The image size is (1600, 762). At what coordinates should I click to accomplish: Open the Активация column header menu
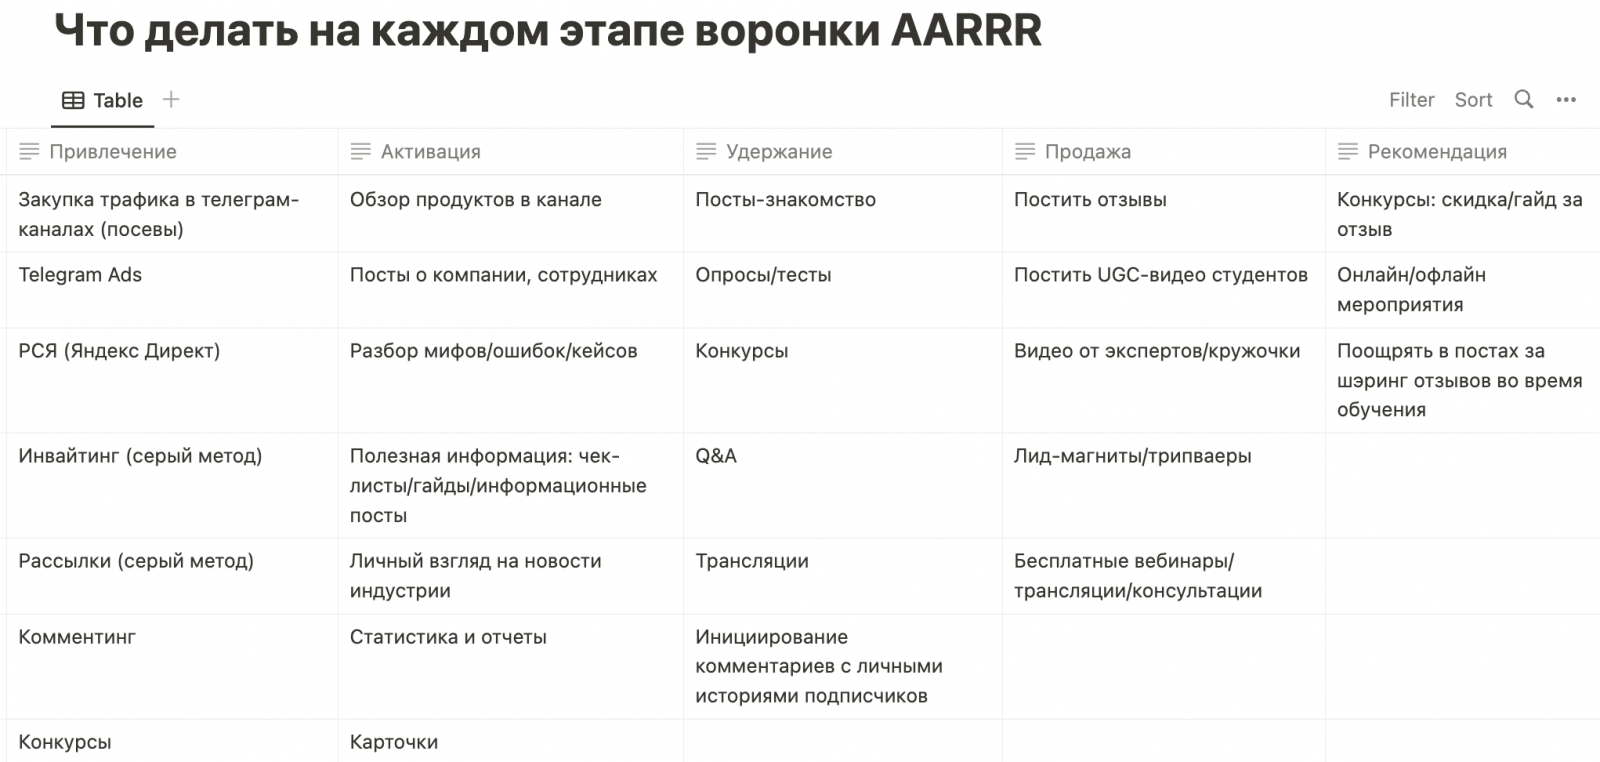(511, 152)
